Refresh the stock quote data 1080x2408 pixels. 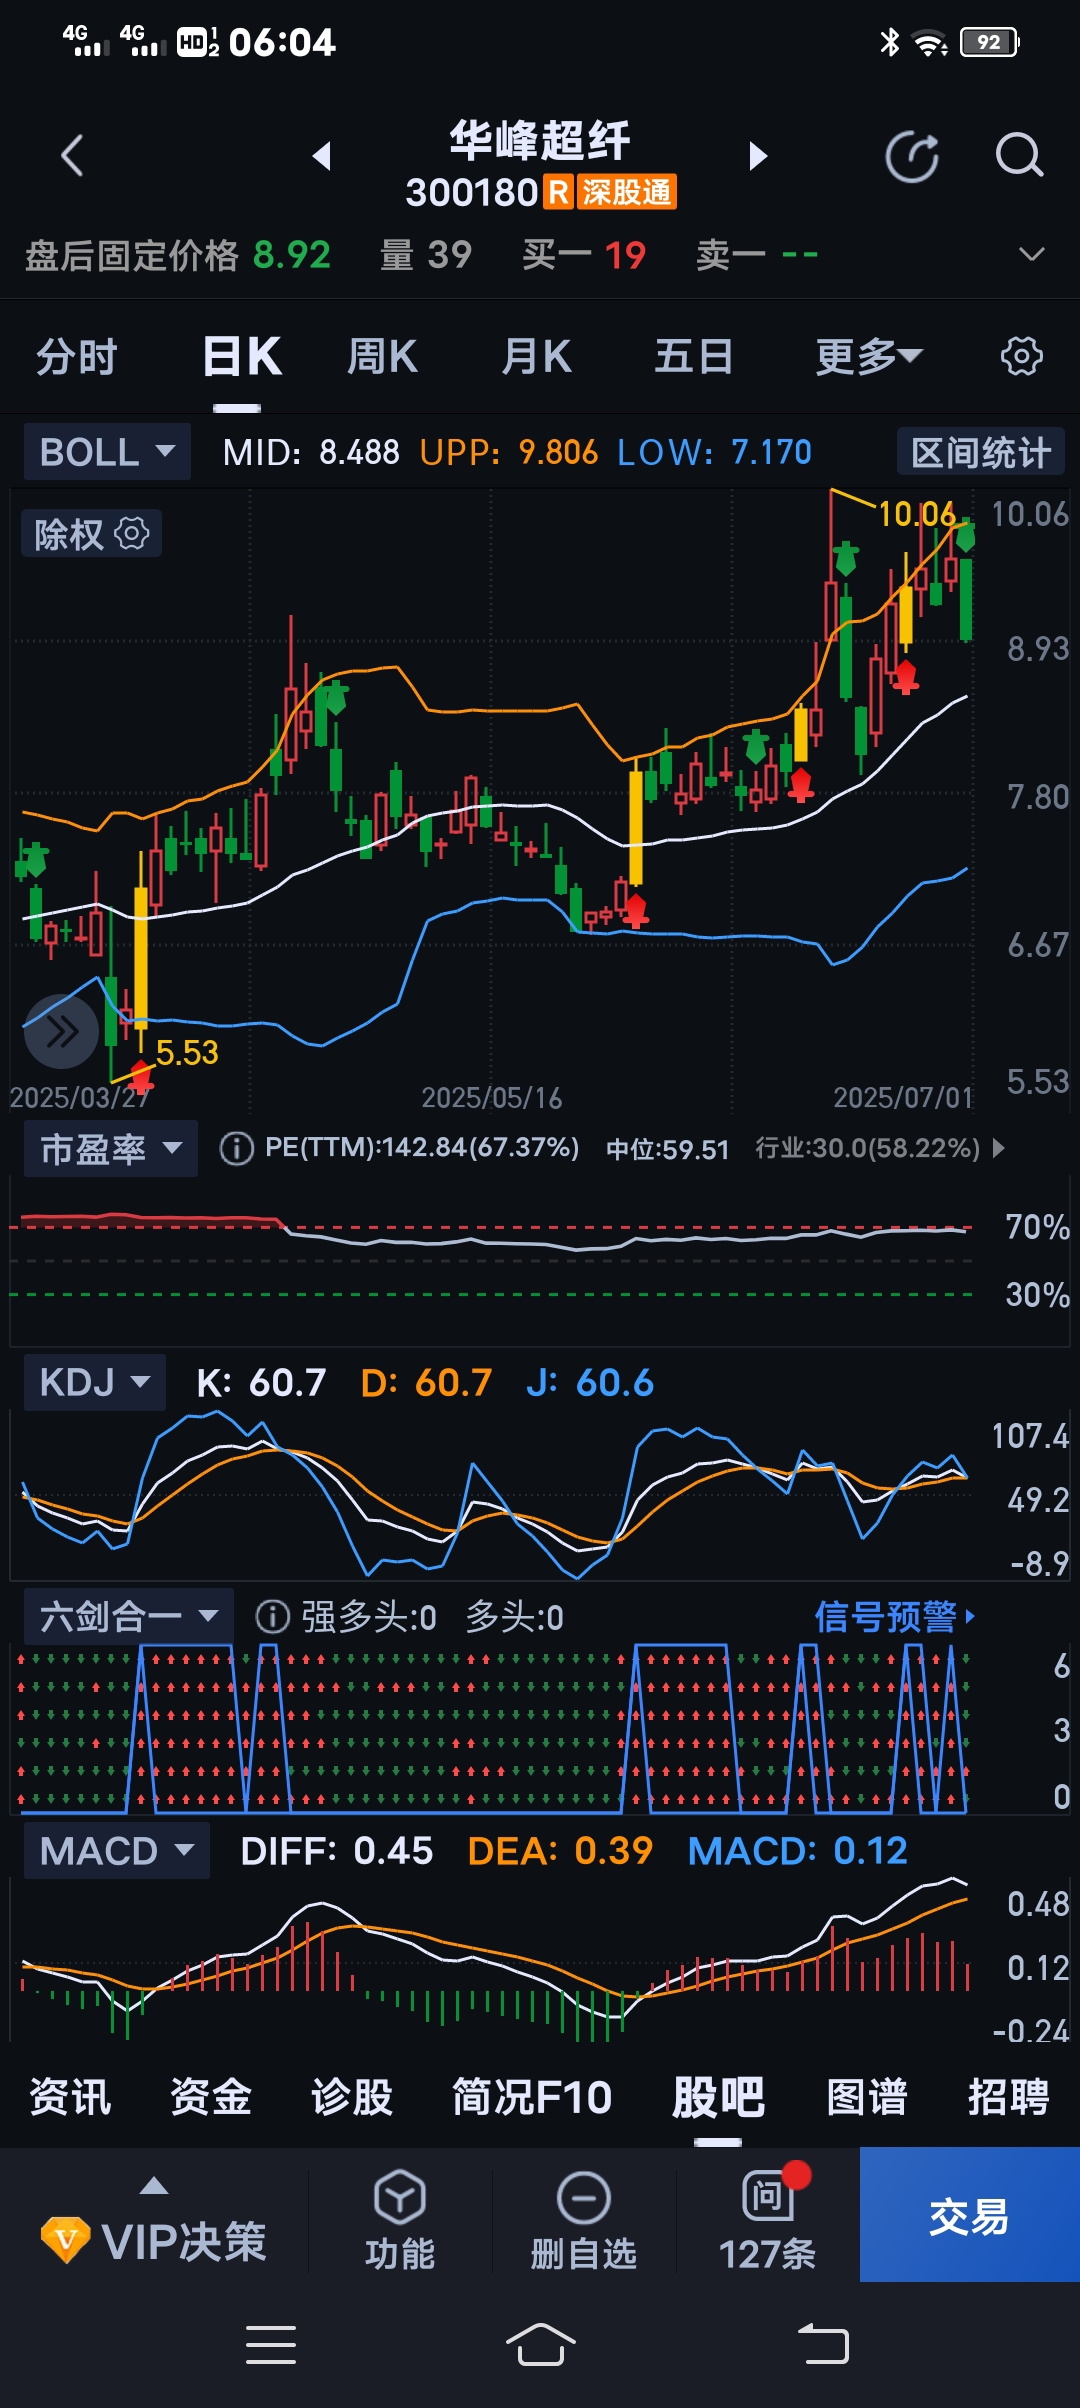[x=912, y=156]
